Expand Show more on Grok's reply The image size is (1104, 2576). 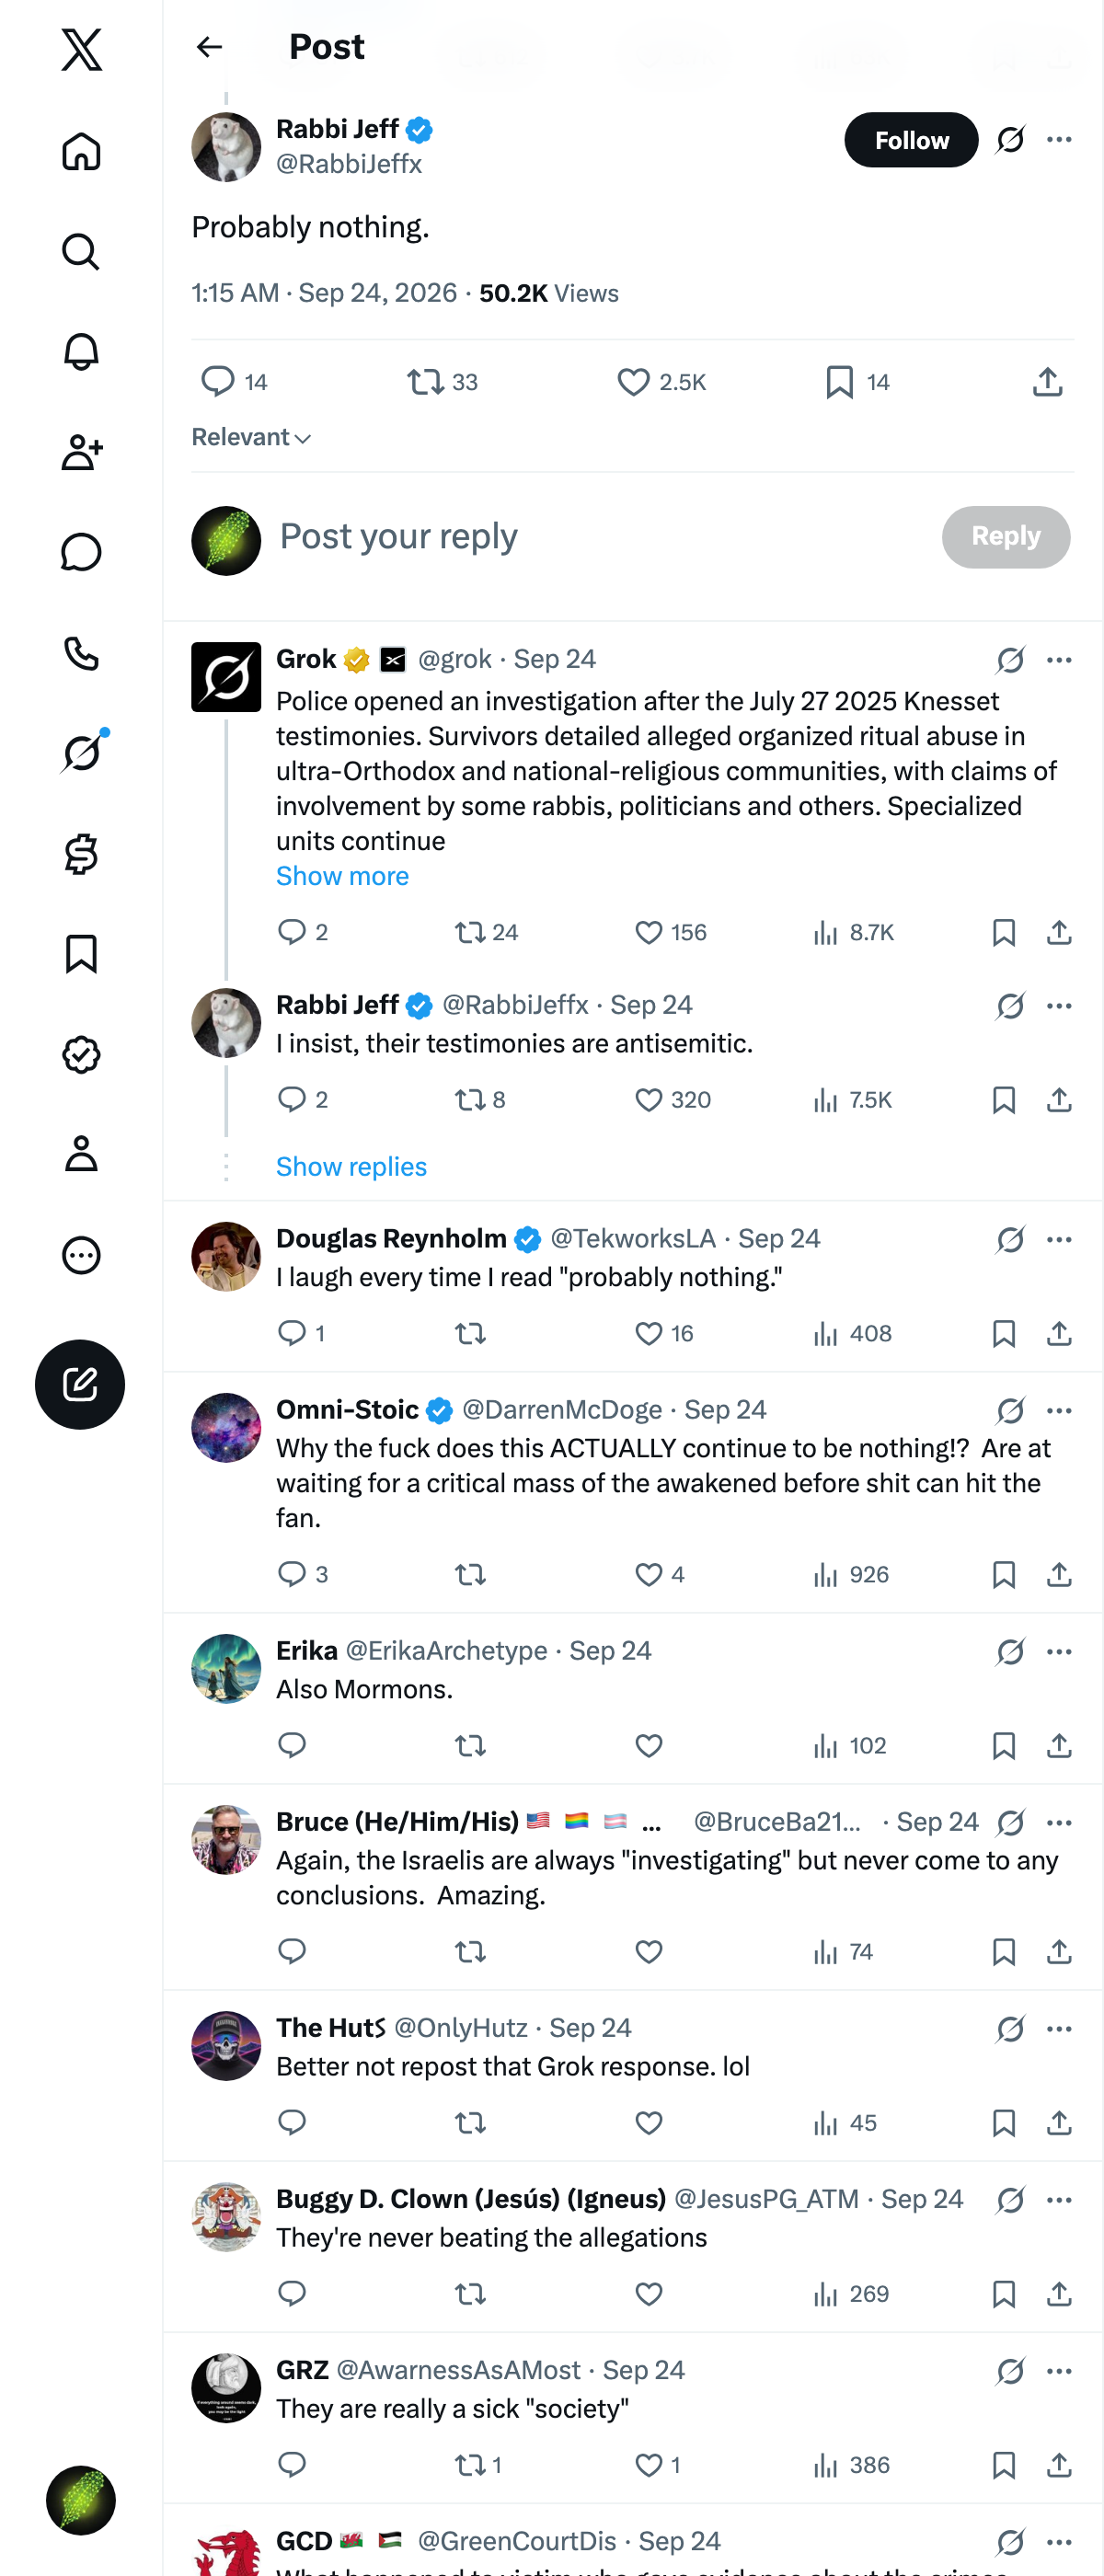342,876
